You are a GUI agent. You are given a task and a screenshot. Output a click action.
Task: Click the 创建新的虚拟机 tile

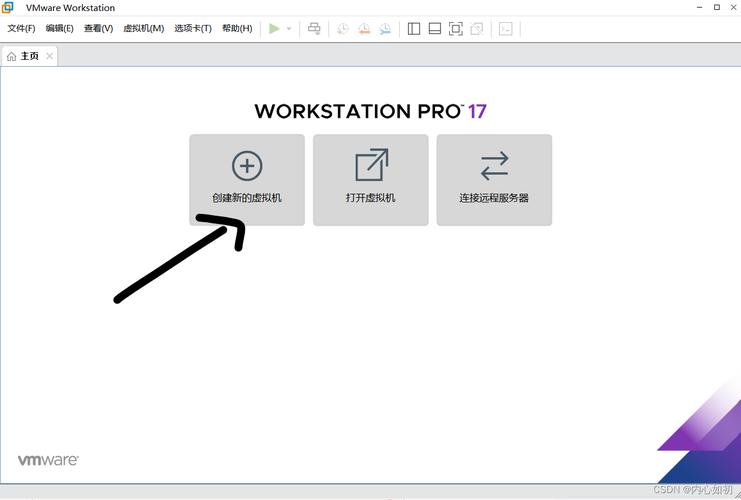pos(247,180)
